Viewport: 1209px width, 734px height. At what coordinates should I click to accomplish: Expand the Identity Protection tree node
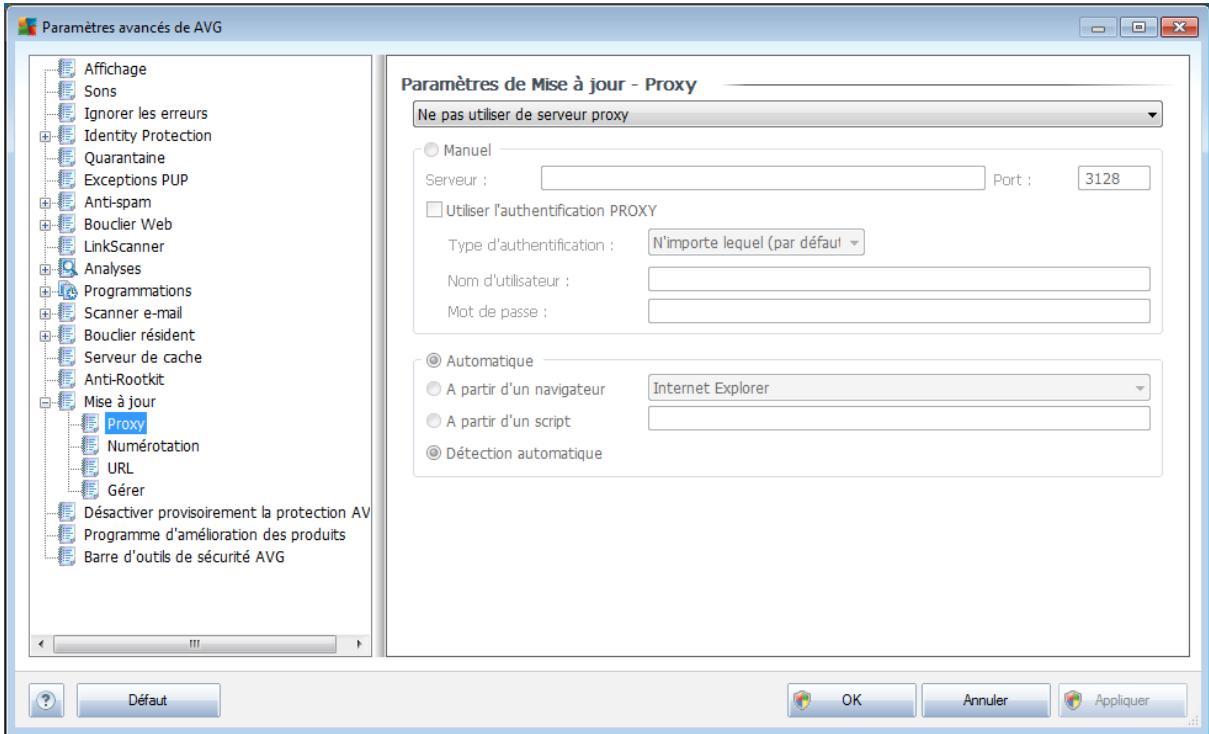coord(46,136)
